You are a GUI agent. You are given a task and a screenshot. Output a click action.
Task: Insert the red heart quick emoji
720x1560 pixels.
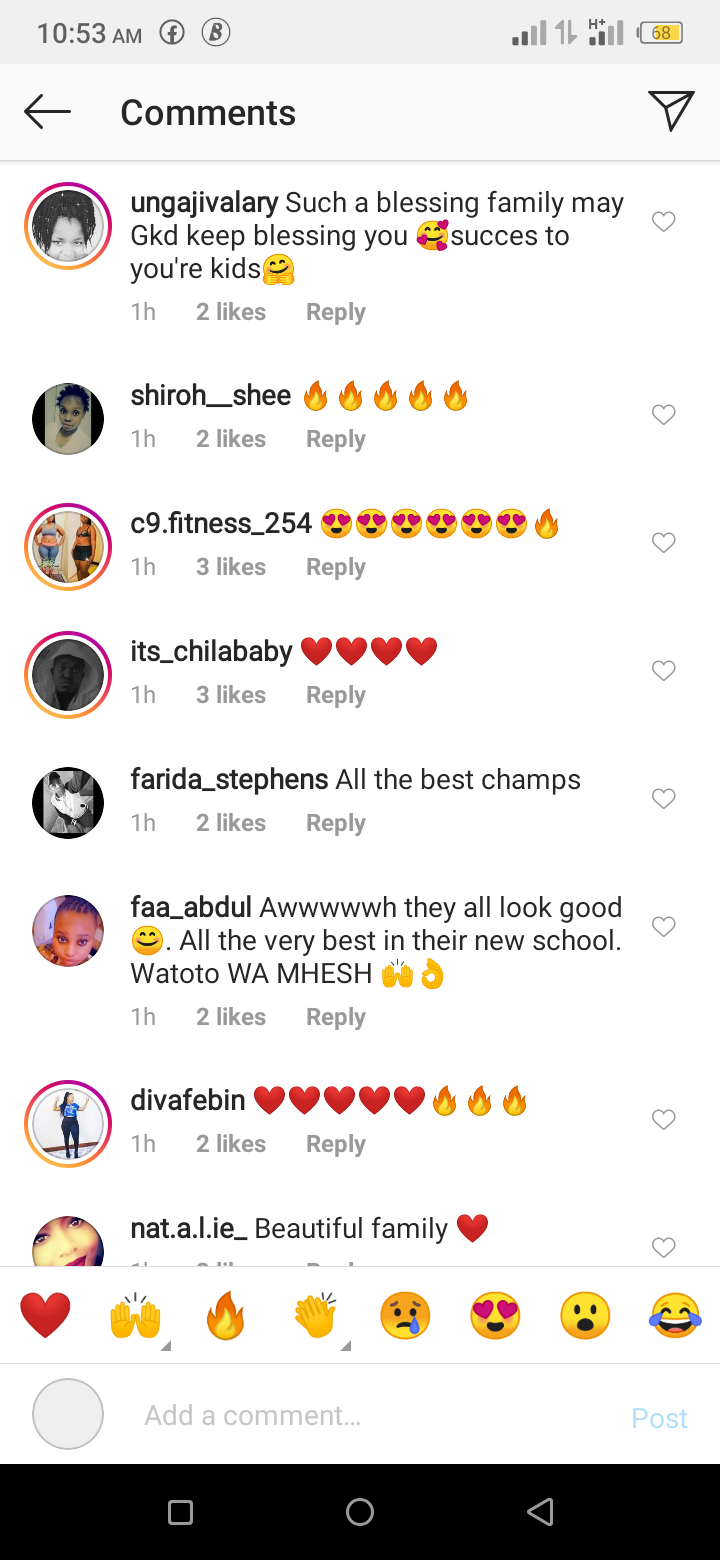point(45,1315)
